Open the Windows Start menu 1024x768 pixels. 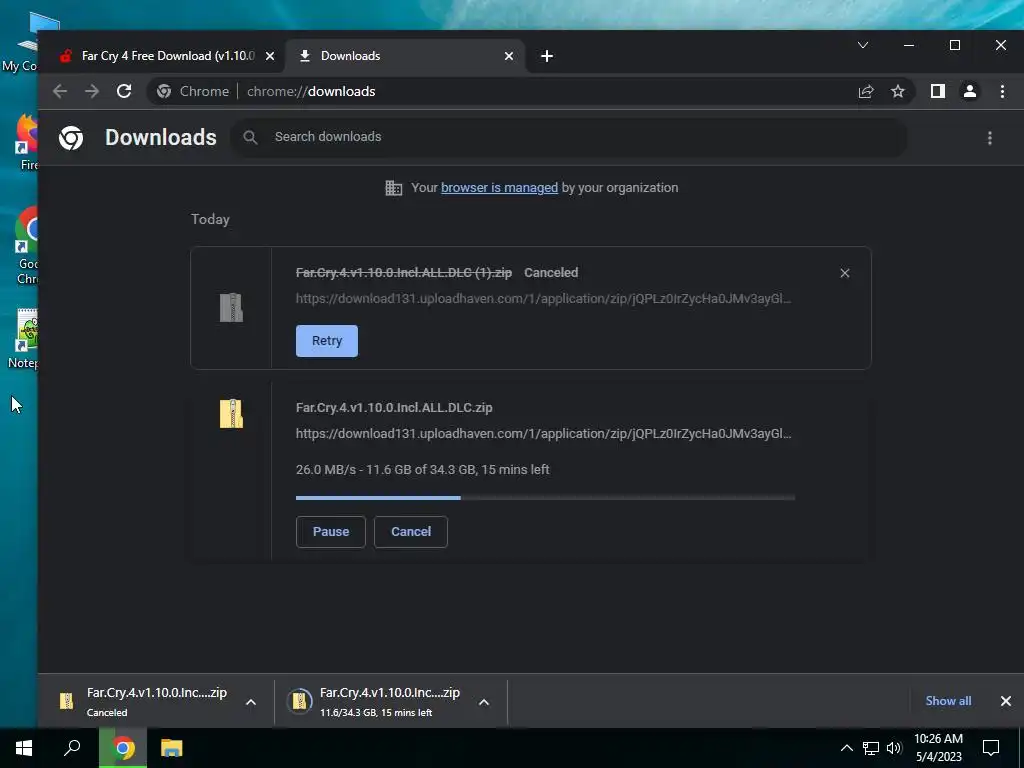click(24, 748)
